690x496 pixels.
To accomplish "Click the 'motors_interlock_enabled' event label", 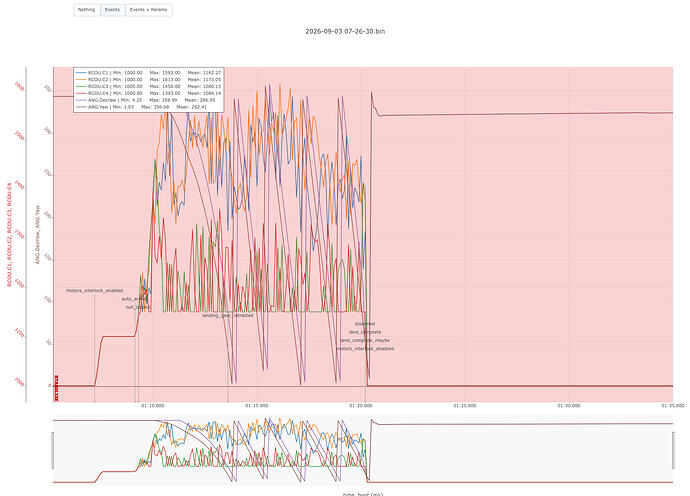I will (x=95, y=290).
